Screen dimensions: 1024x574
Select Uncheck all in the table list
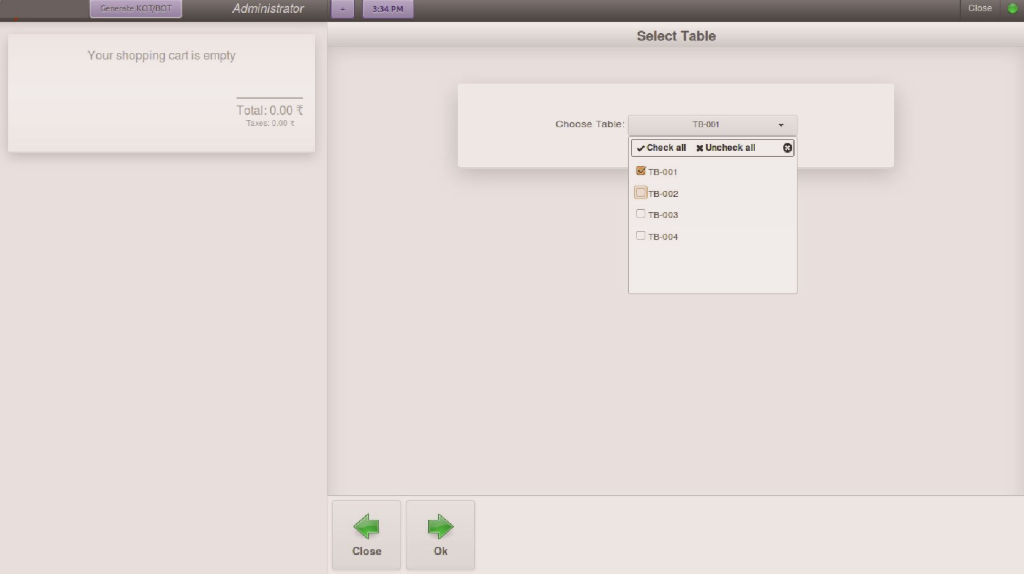click(726, 148)
